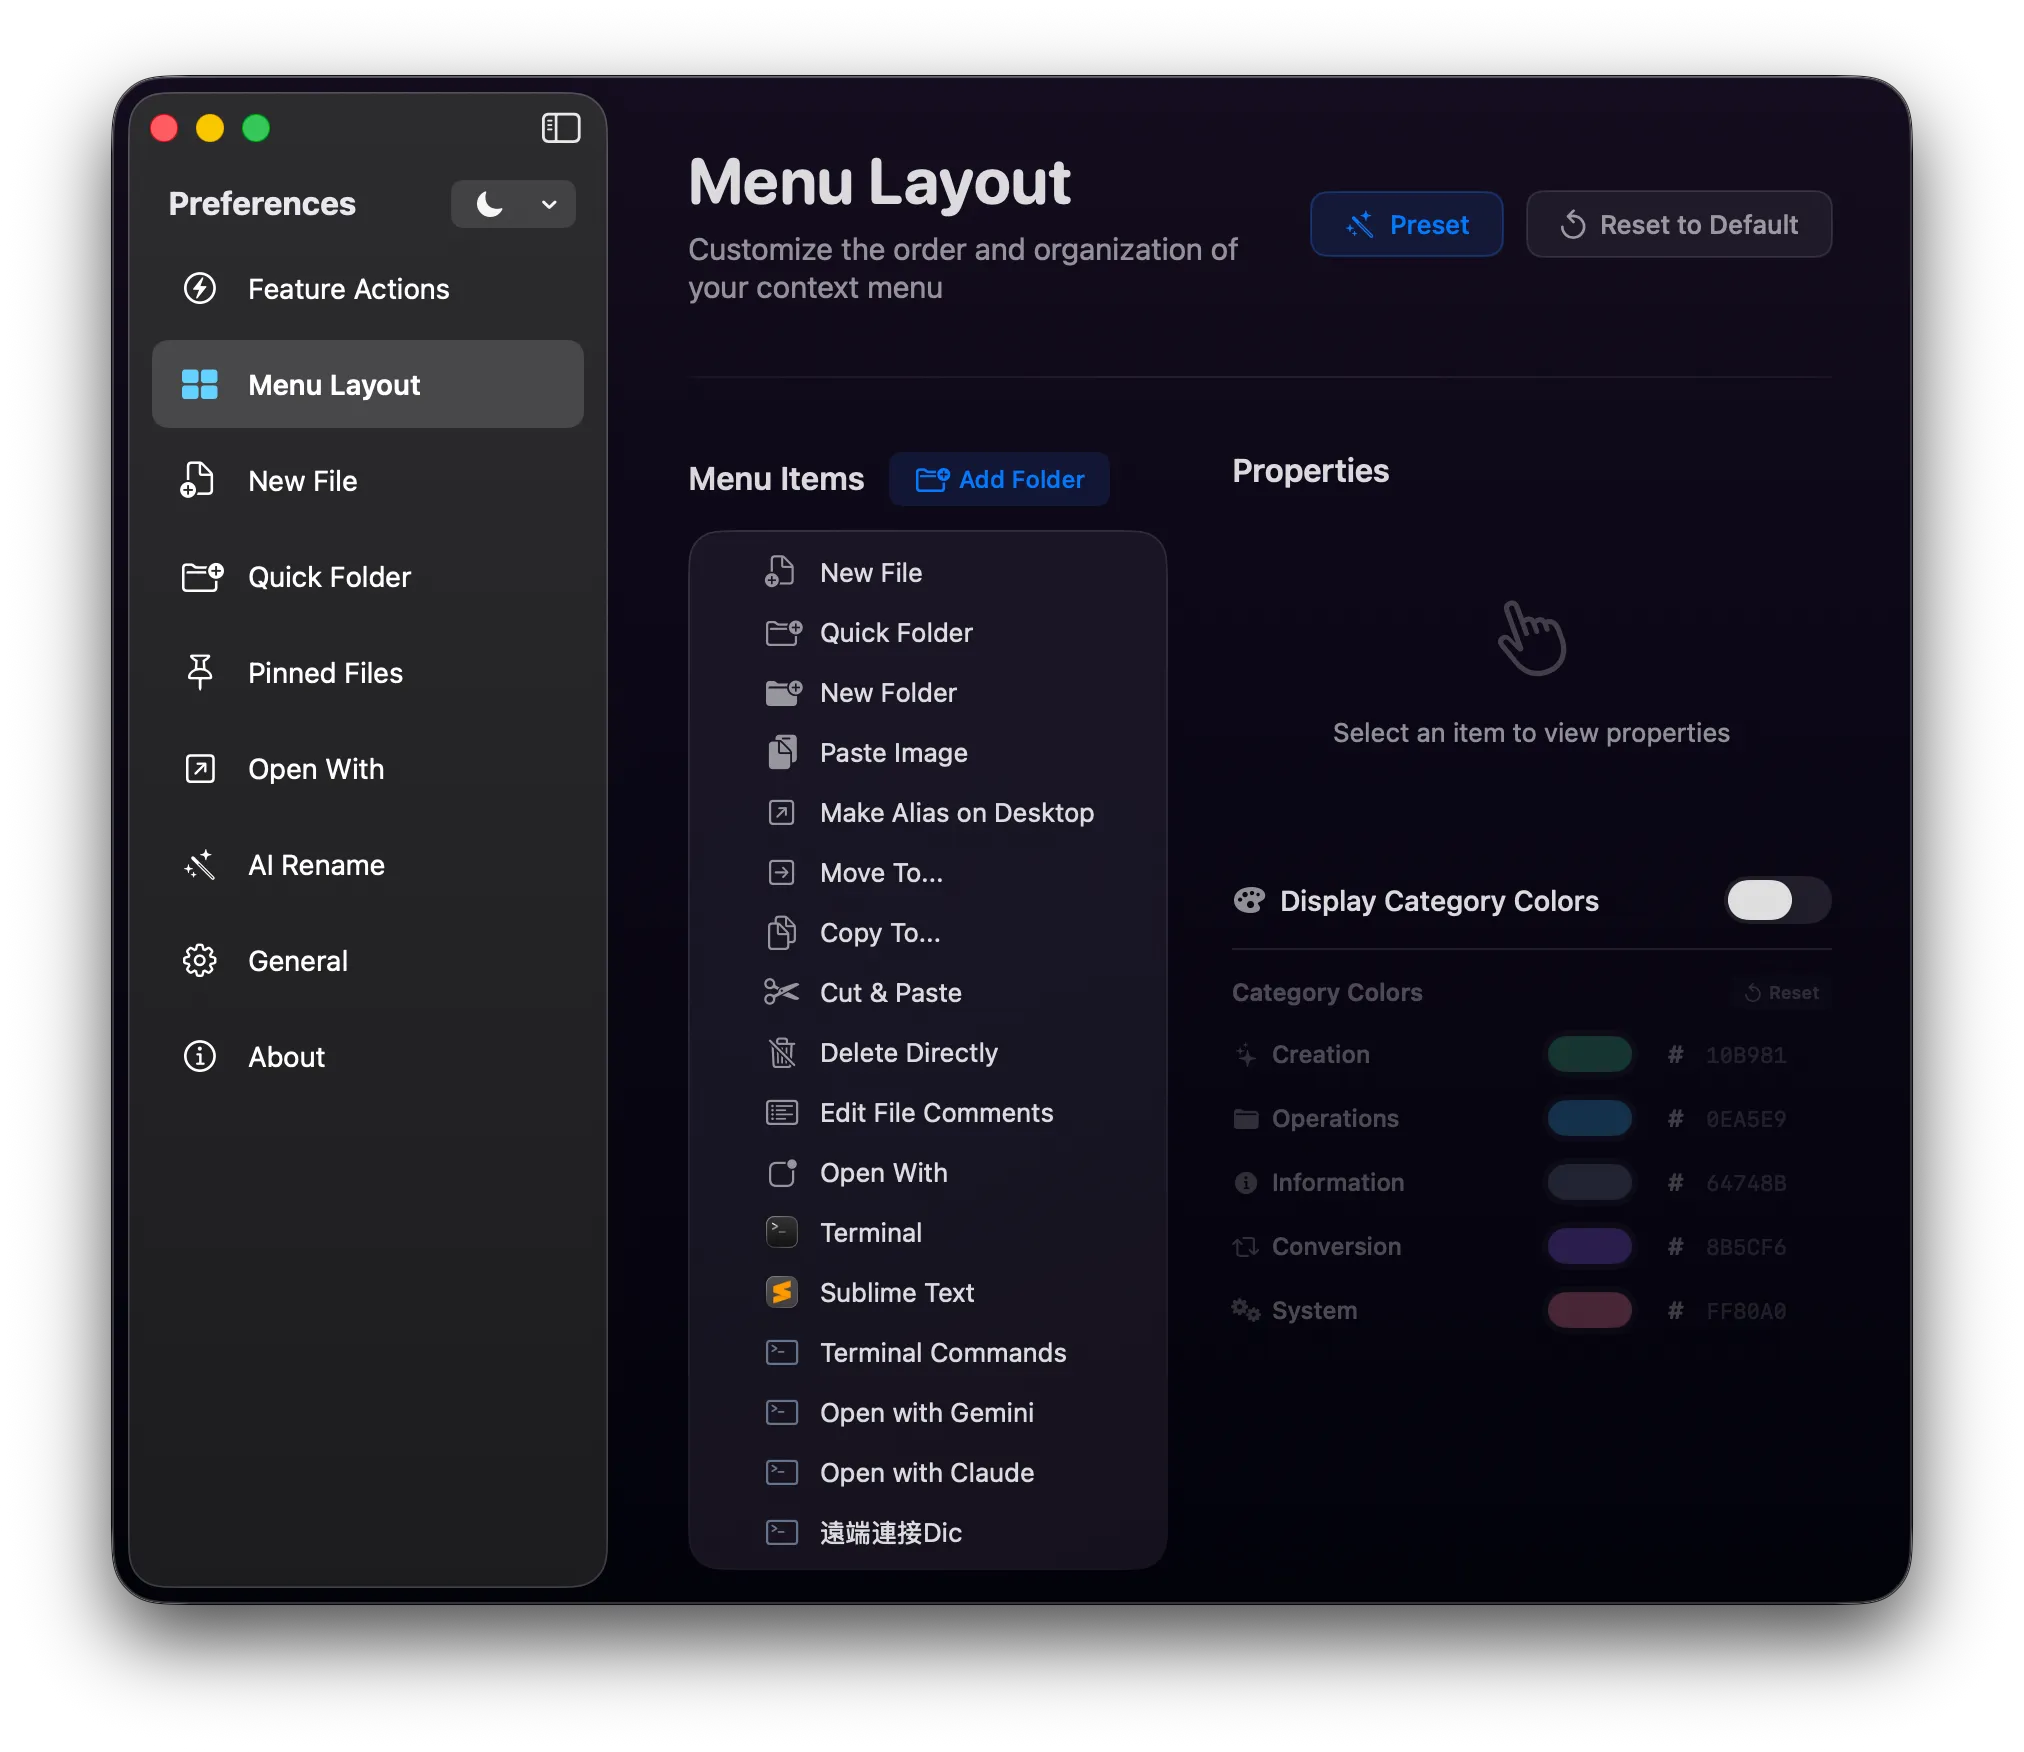Click the Edit File Comments icon

pos(782,1112)
